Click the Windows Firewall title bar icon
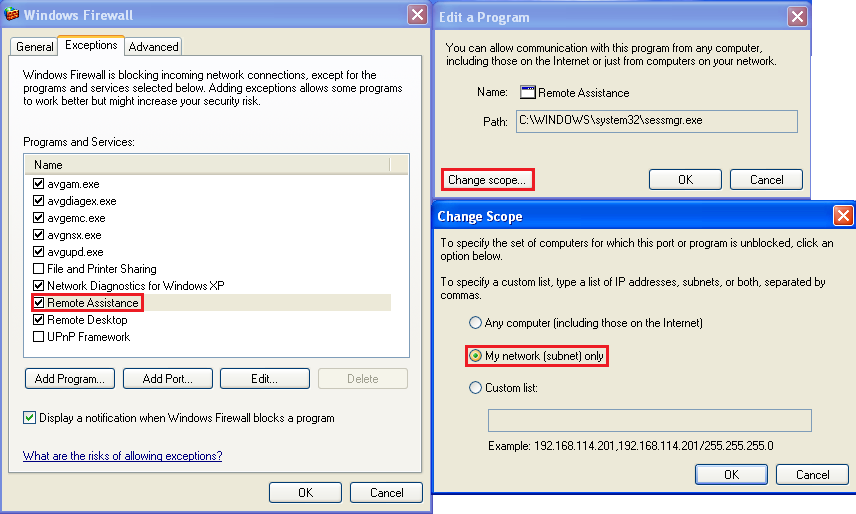 (x=11, y=14)
